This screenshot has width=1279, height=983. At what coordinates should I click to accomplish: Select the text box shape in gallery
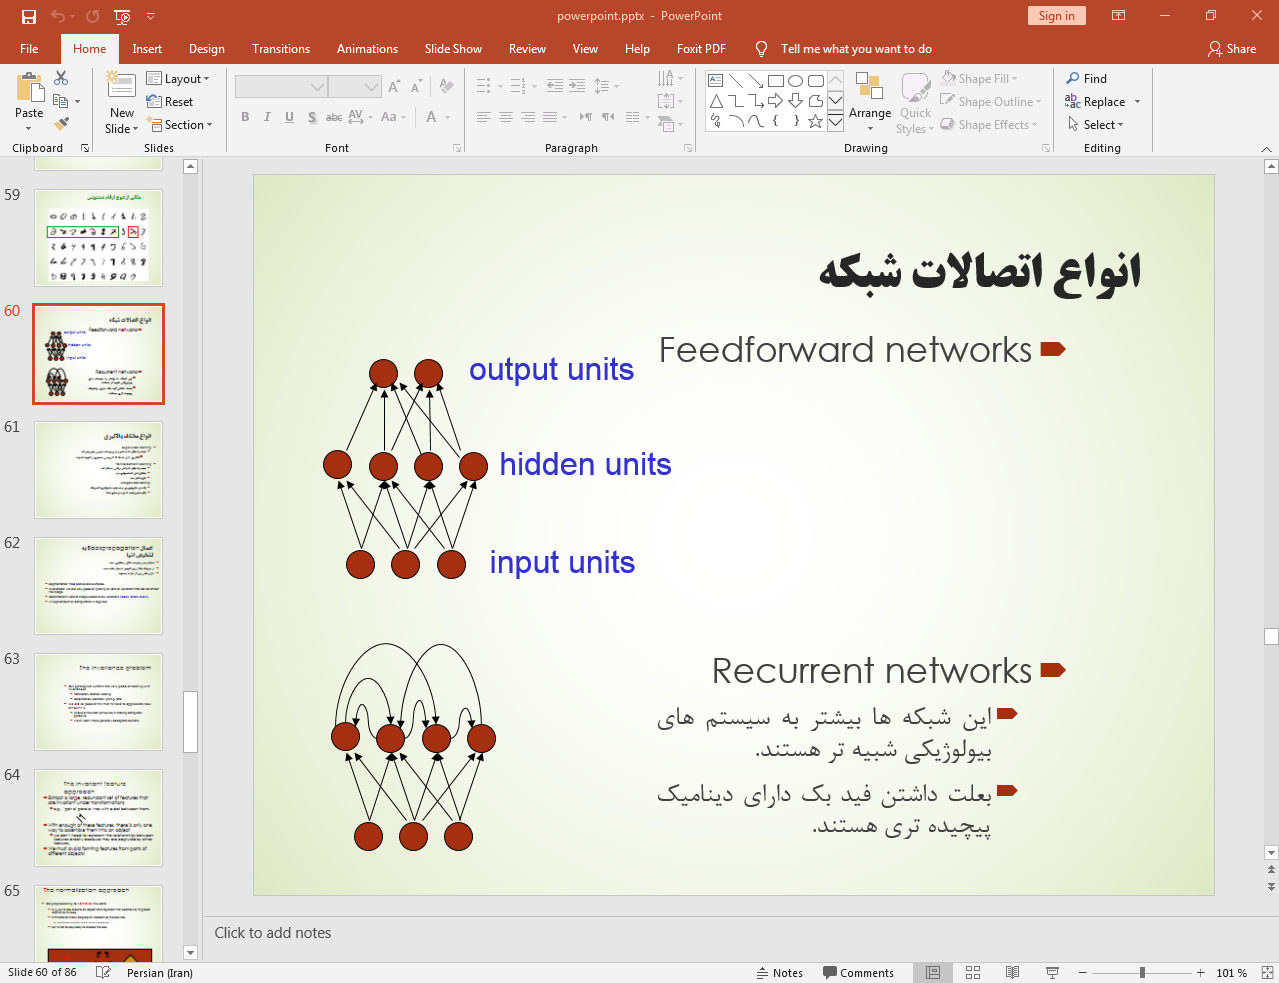click(715, 80)
